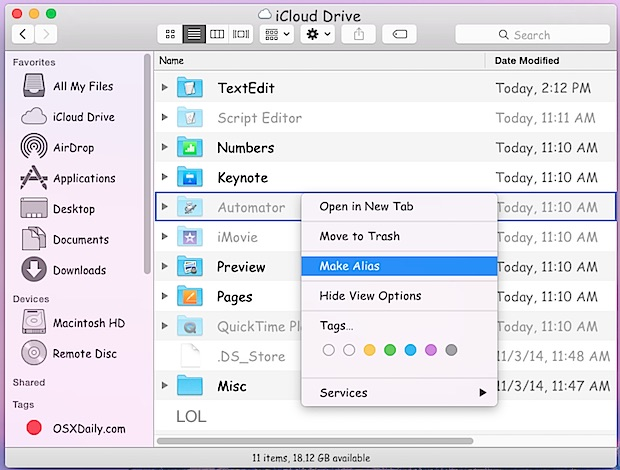The height and width of the screenshot is (470, 620).
Task: Select the Downloads sidebar icon
Action: point(34,269)
